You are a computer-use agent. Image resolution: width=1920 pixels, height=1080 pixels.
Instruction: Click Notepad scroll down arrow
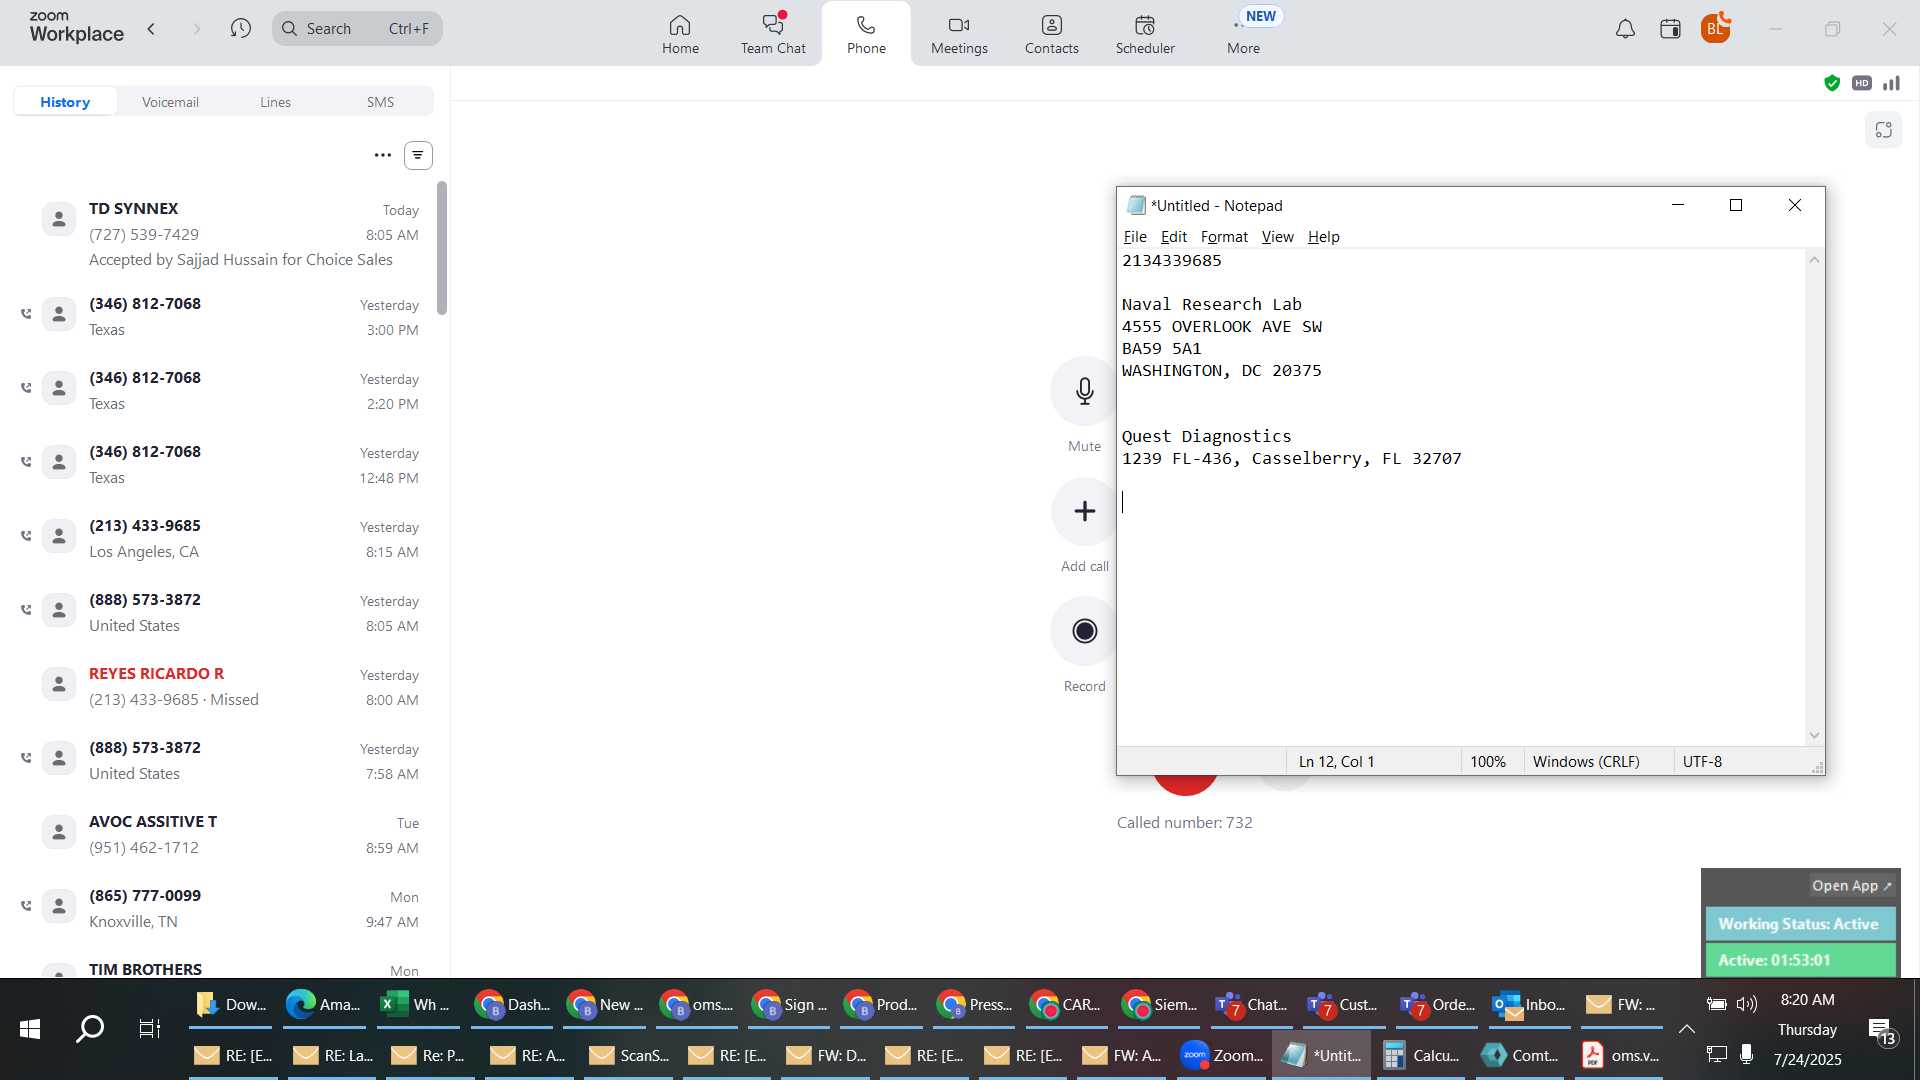pos(1814,735)
